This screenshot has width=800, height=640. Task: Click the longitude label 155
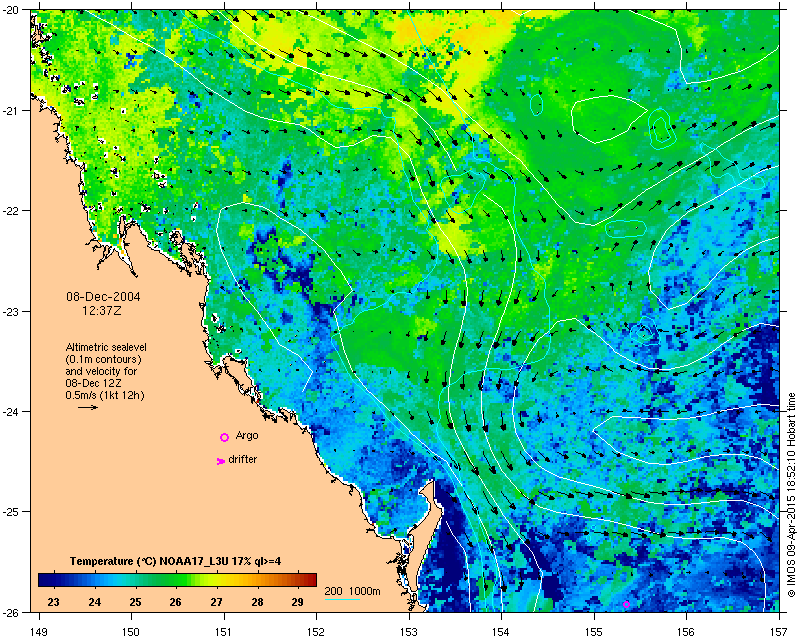[594, 632]
